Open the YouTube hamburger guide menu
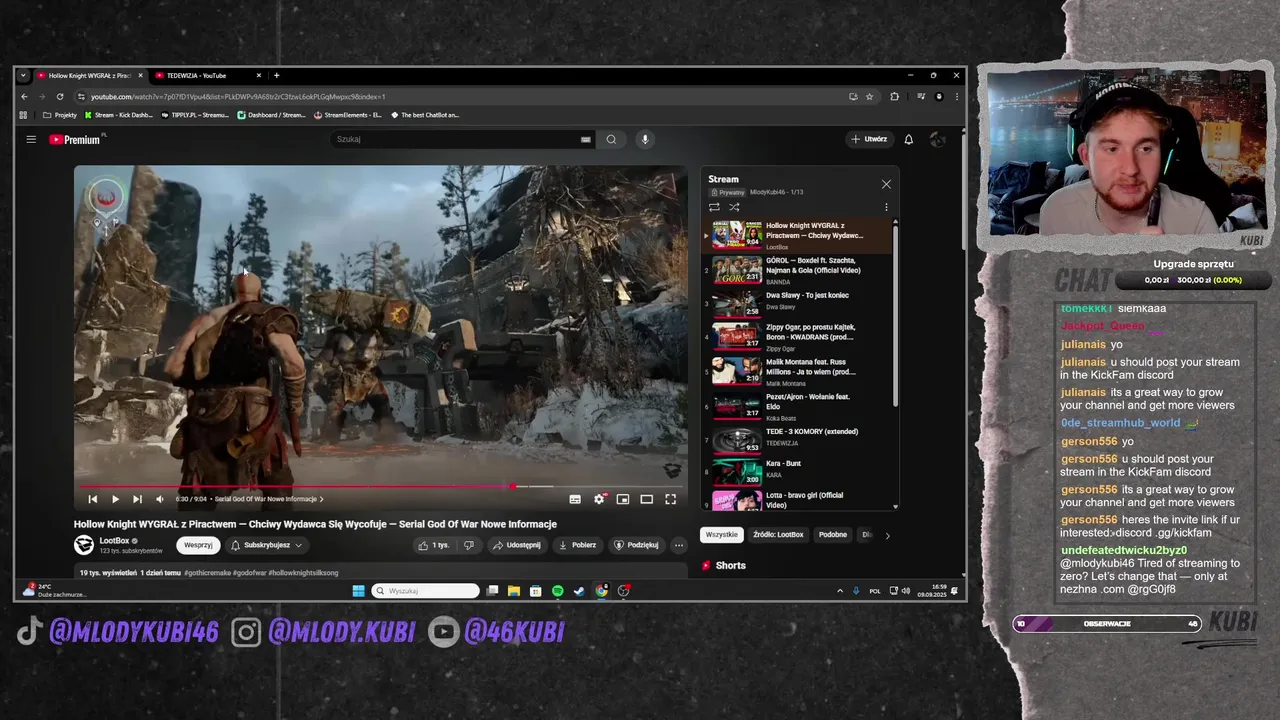The height and width of the screenshot is (720, 1280). click(x=31, y=139)
